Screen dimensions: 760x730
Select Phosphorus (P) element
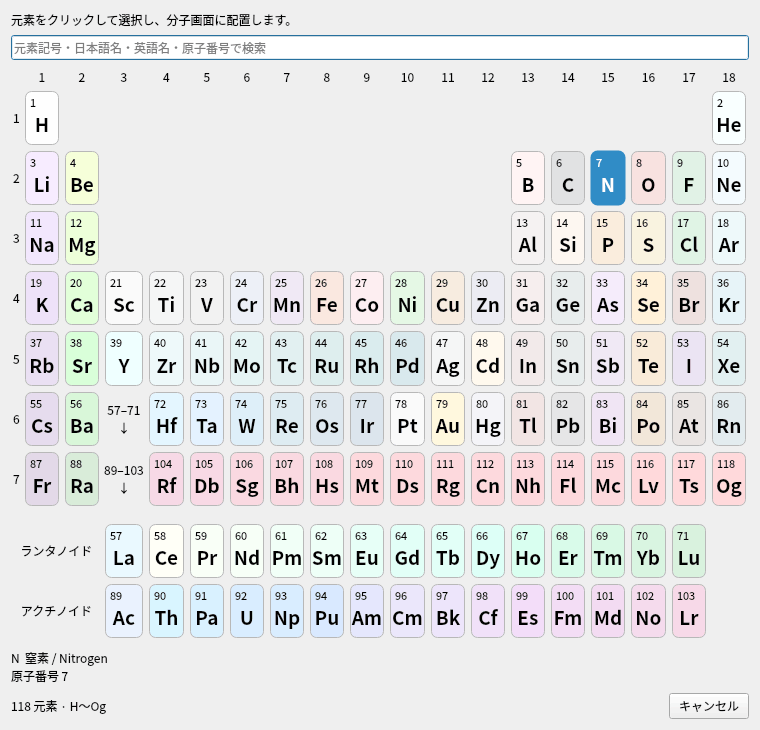click(x=608, y=238)
